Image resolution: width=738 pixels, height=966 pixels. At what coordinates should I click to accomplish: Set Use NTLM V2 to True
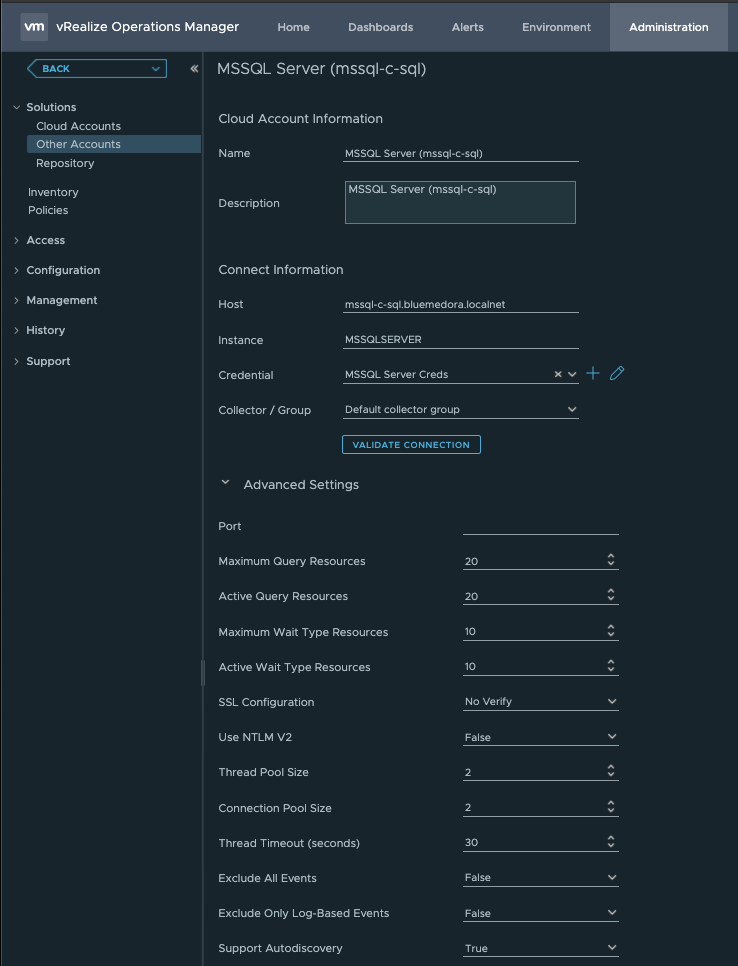[x=540, y=737]
